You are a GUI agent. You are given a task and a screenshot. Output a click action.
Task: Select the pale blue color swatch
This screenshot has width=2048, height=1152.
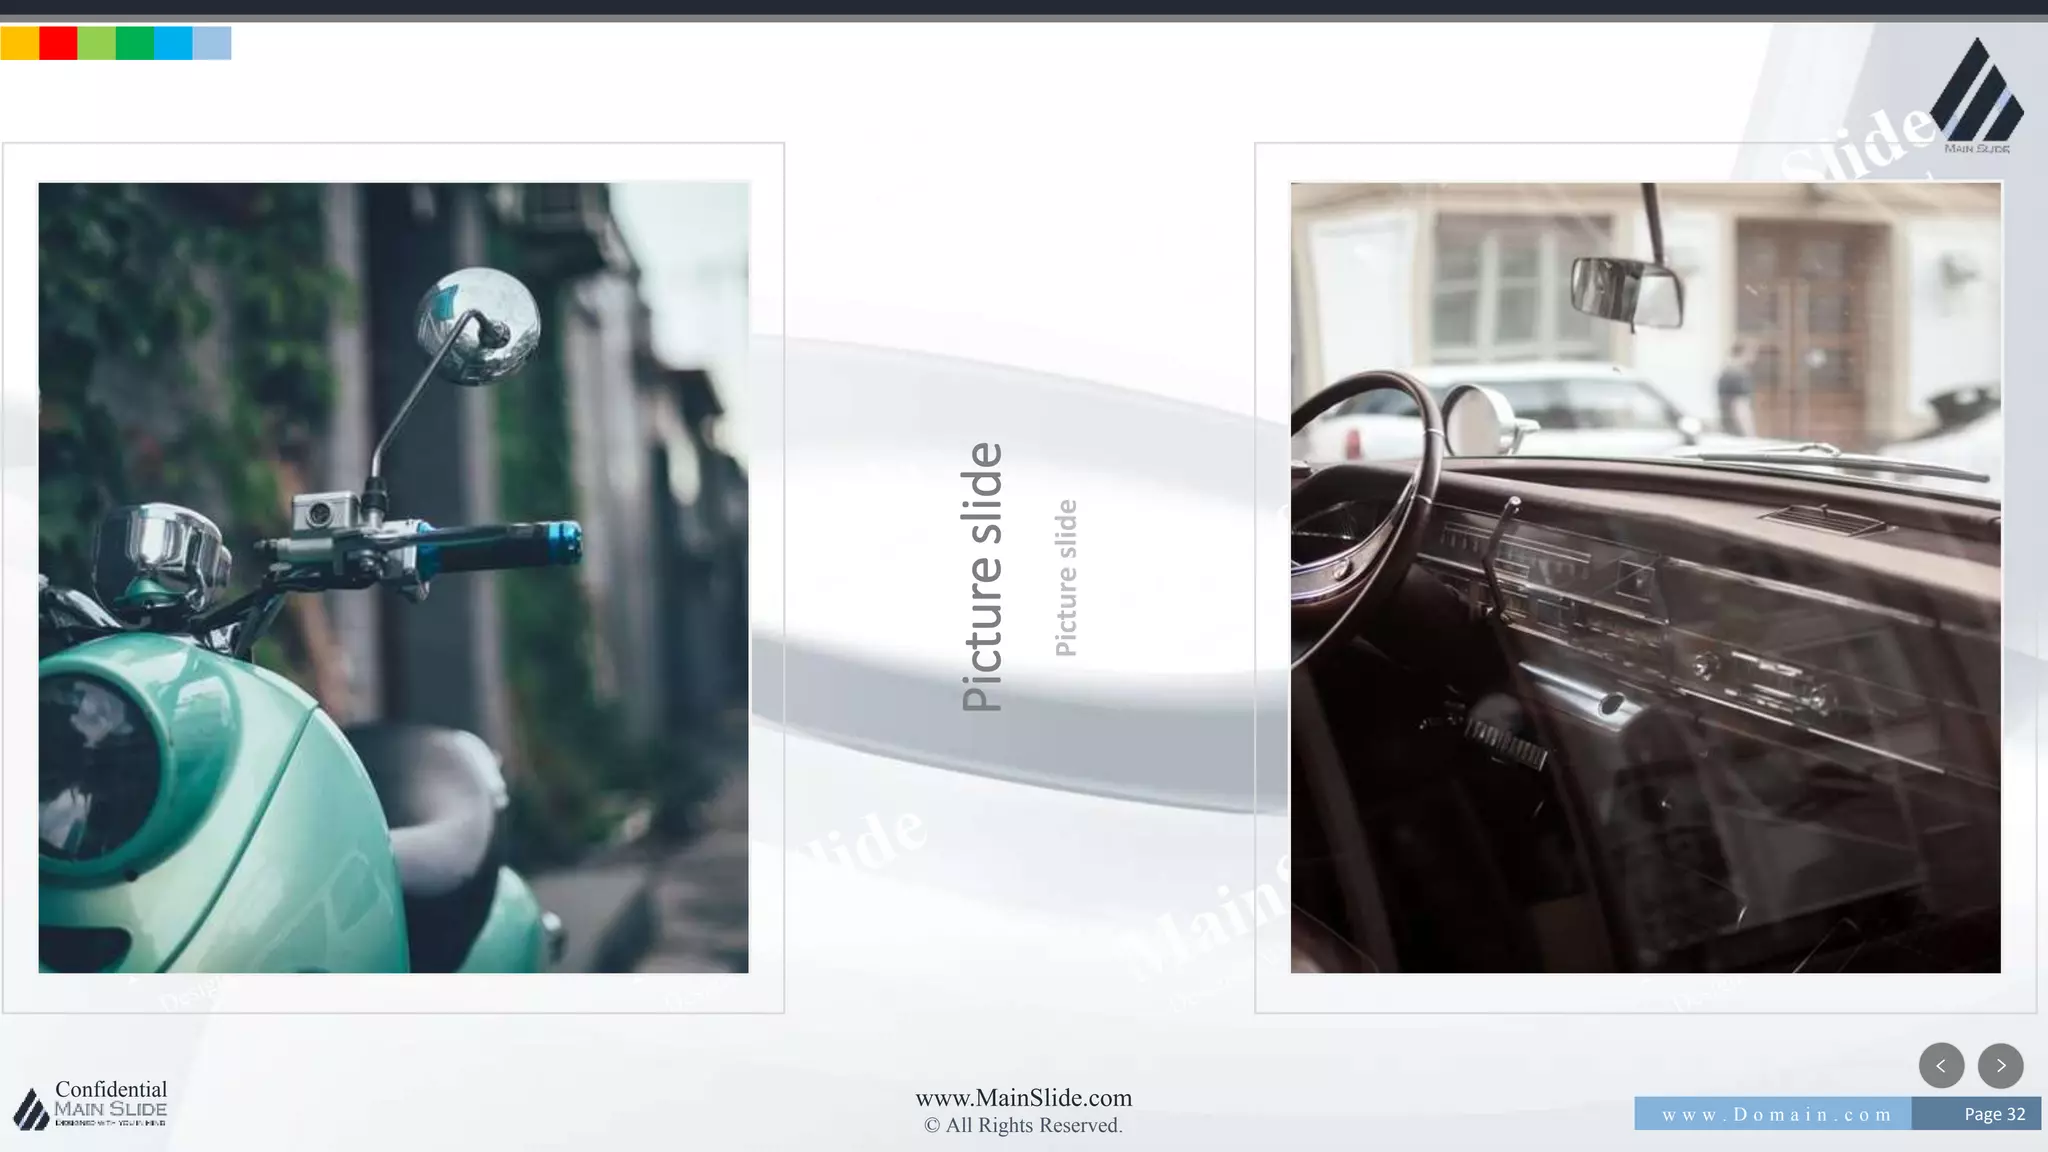[x=212, y=43]
